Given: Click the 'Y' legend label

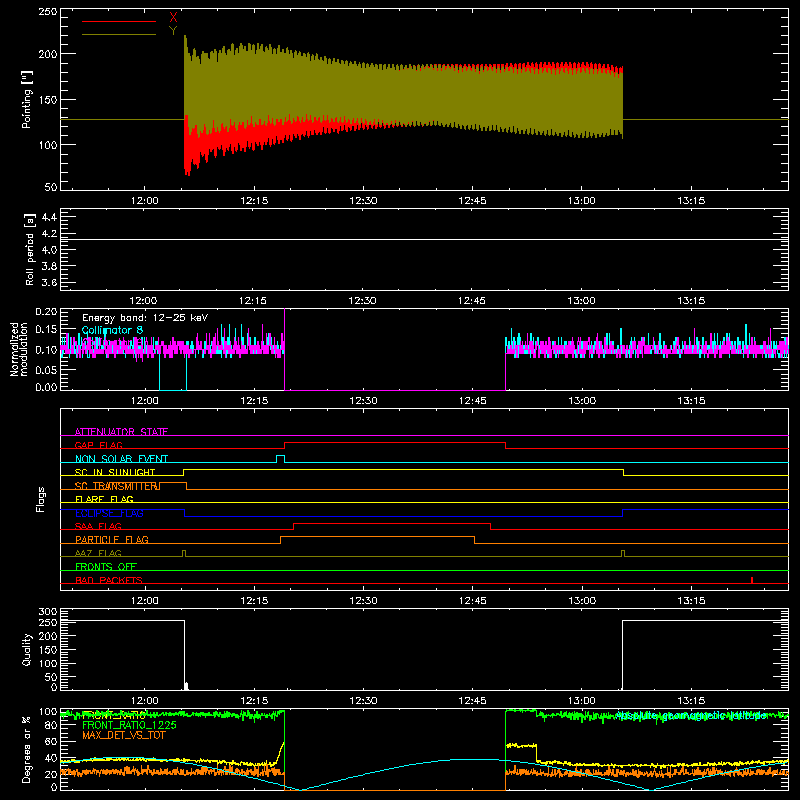Looking at the screenshot, I should (173, 31).
